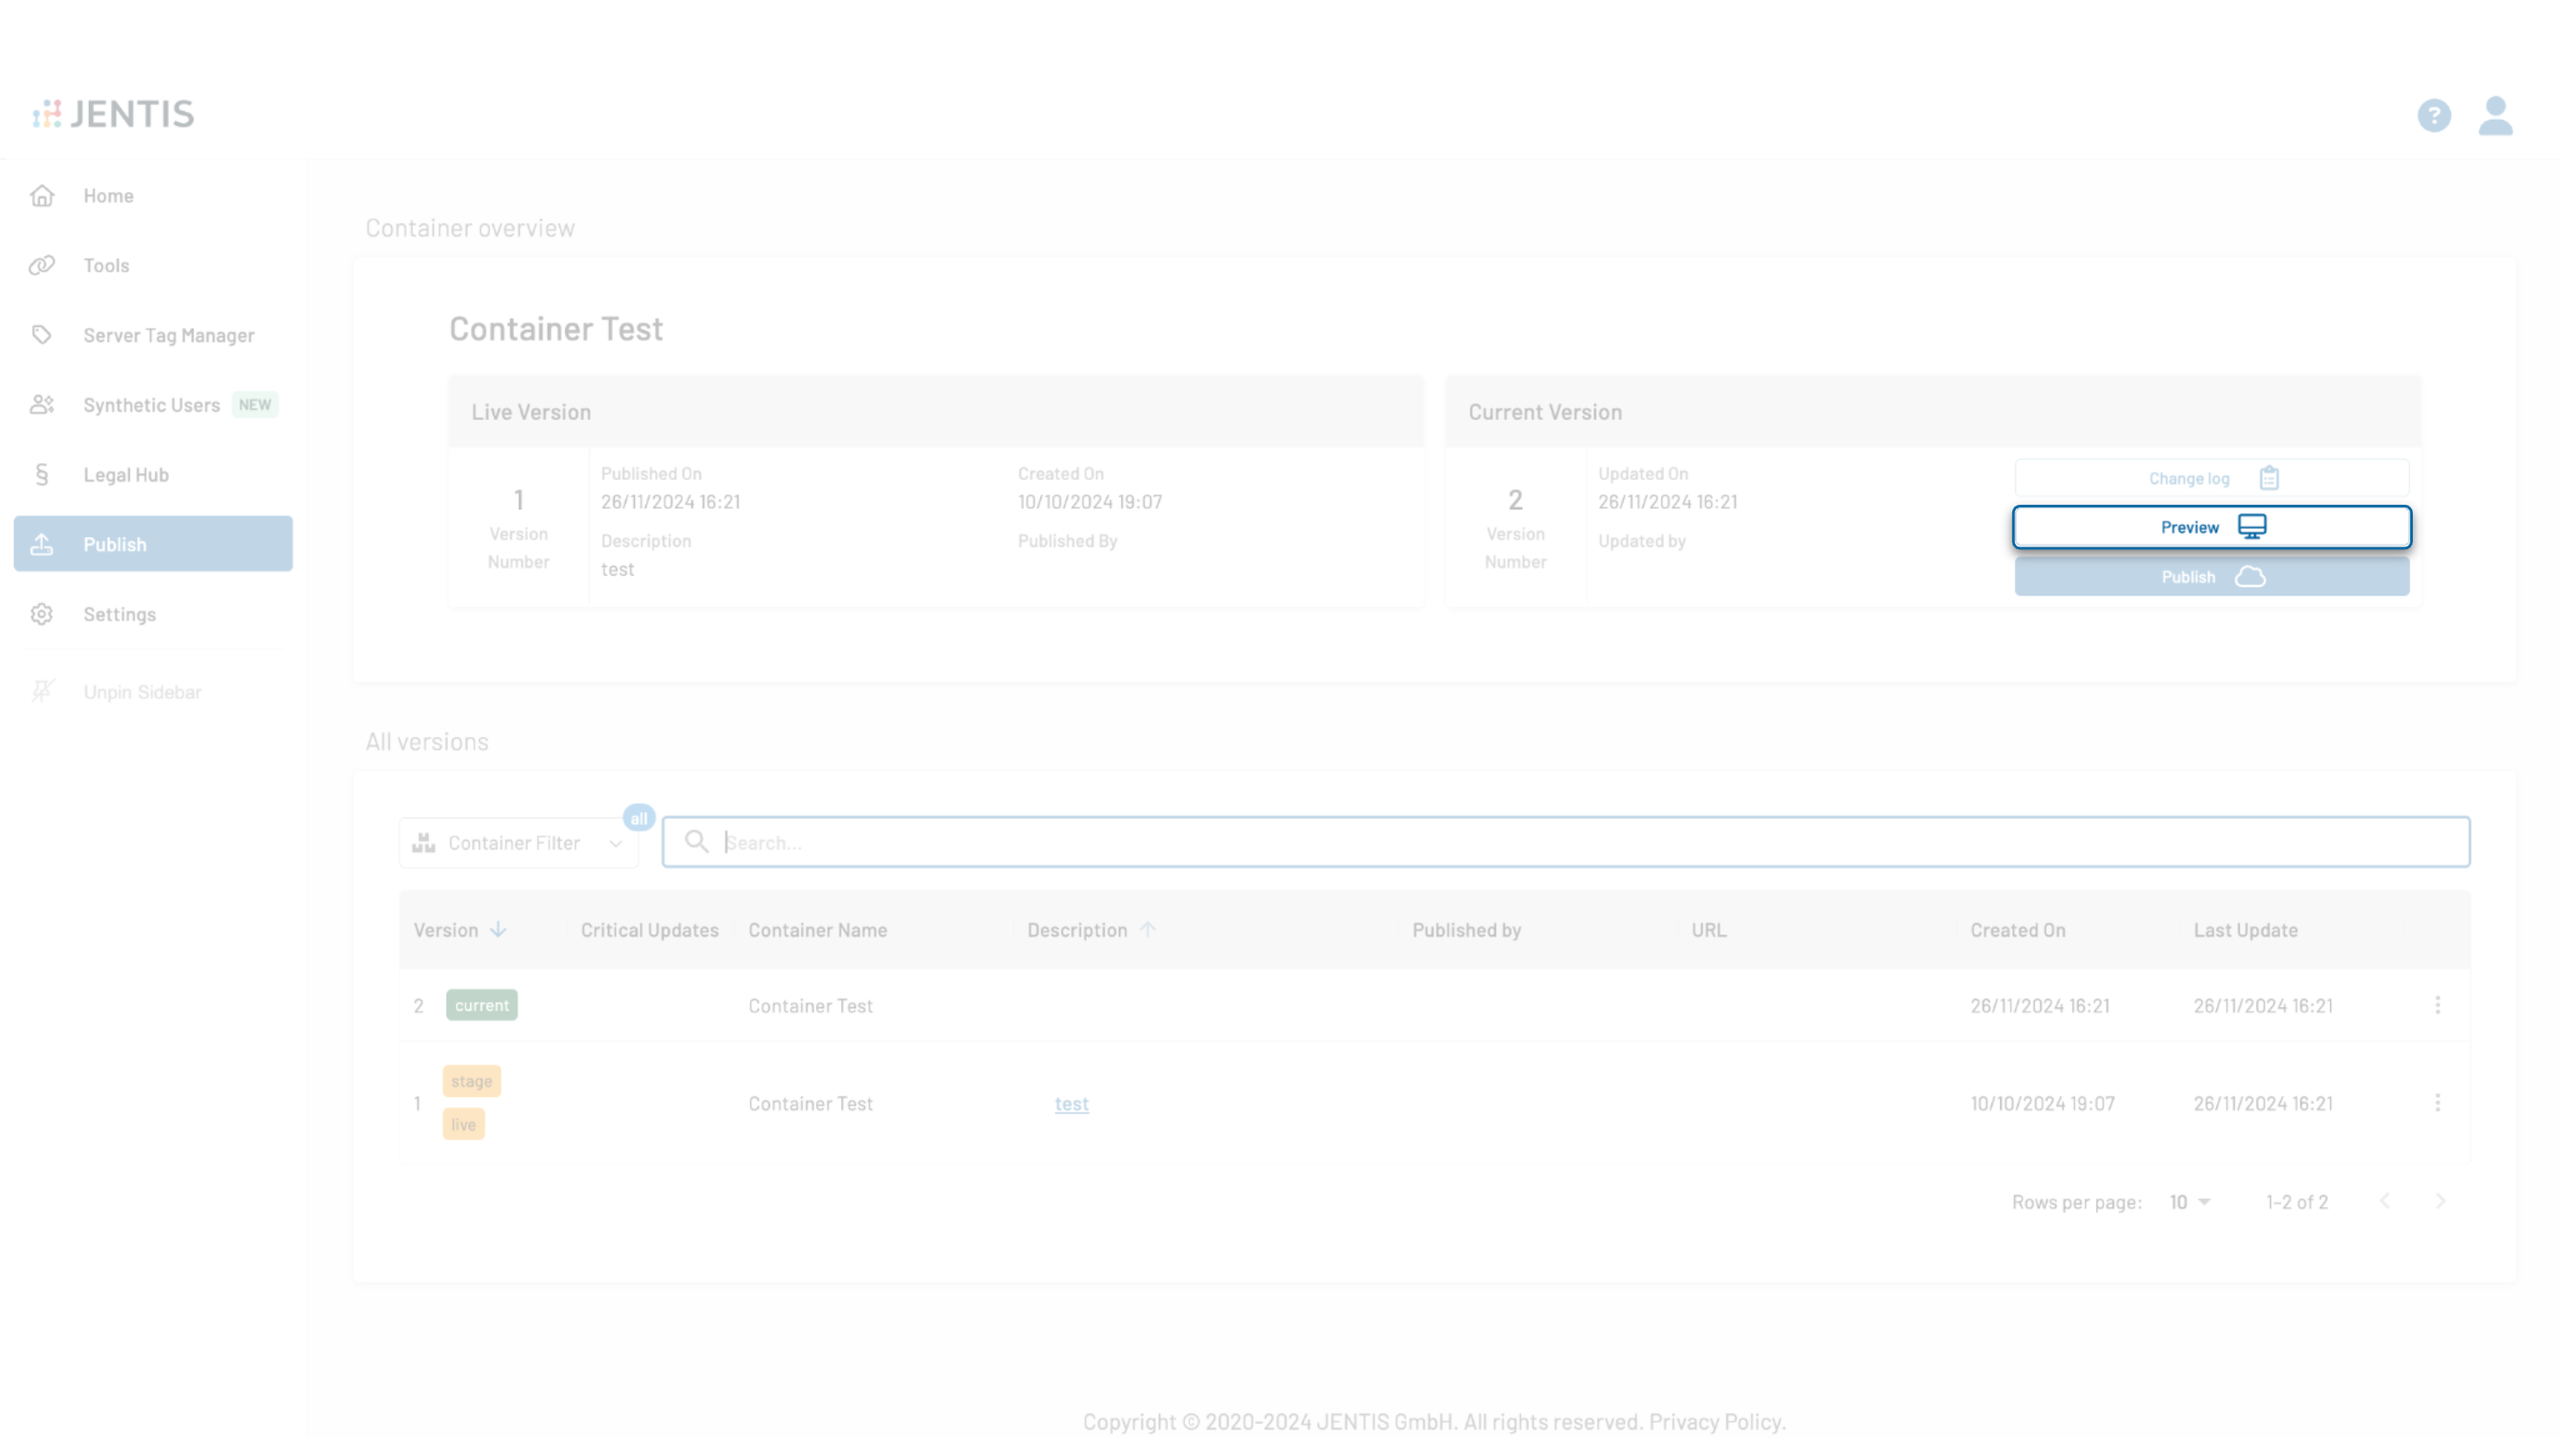Sort by Description column arrow
The image size is (2560, 1438).
[x=1147, y=929]
